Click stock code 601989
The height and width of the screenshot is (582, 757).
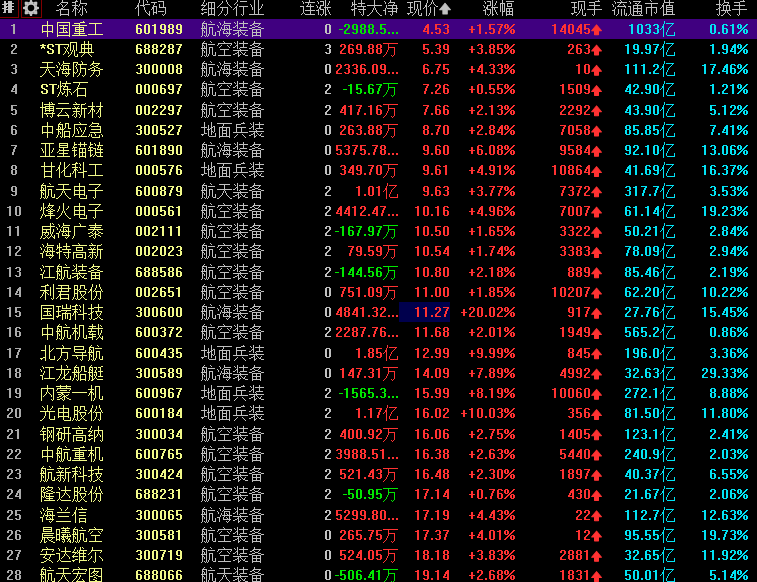click(159, 29)
